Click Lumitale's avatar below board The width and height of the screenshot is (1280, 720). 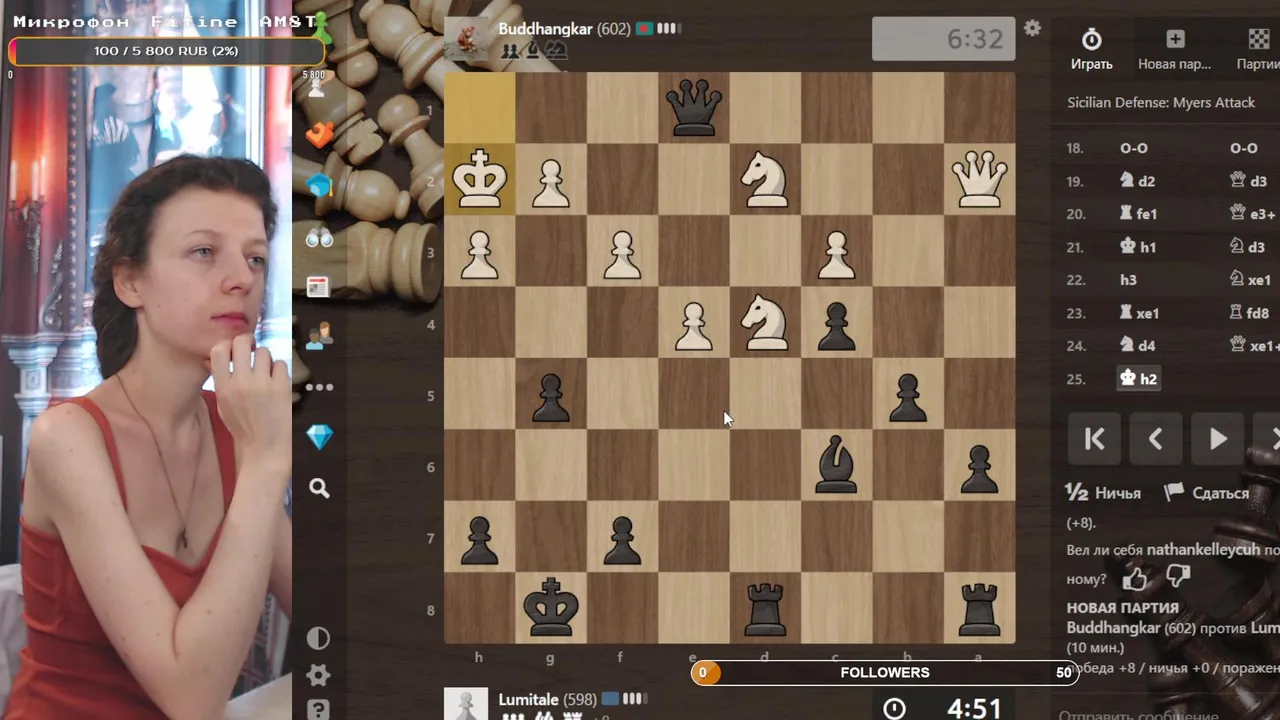pos(465,704)
